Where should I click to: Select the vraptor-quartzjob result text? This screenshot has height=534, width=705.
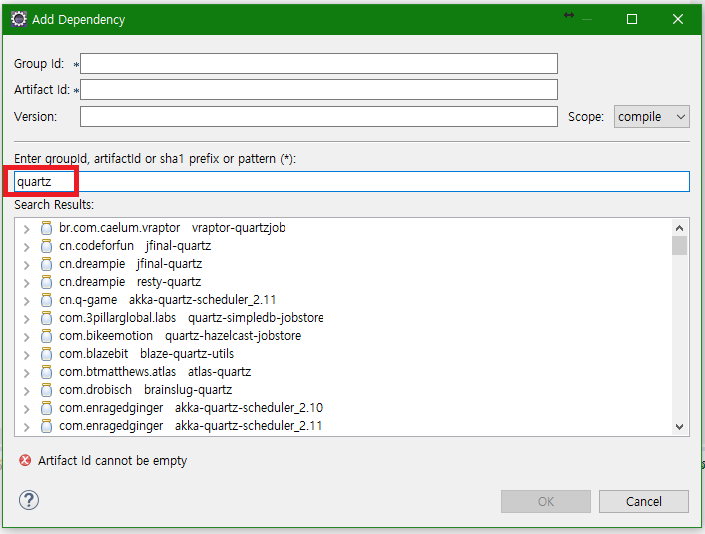click(x=239, y=228)
